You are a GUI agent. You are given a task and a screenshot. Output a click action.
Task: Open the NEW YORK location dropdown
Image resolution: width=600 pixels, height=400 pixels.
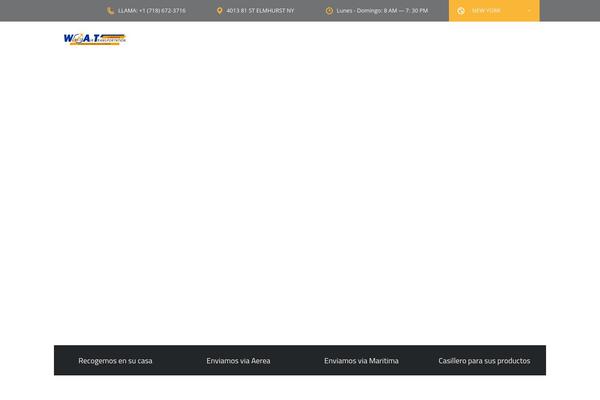tap(494, 11)
